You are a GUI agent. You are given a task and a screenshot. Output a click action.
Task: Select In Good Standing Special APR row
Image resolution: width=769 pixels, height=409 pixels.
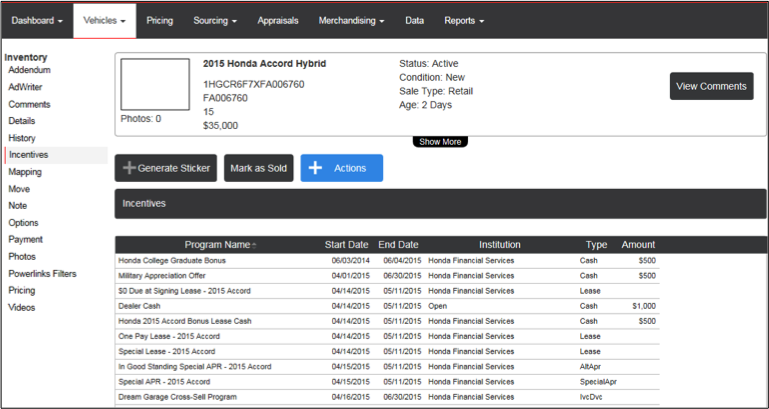[387, 367]
